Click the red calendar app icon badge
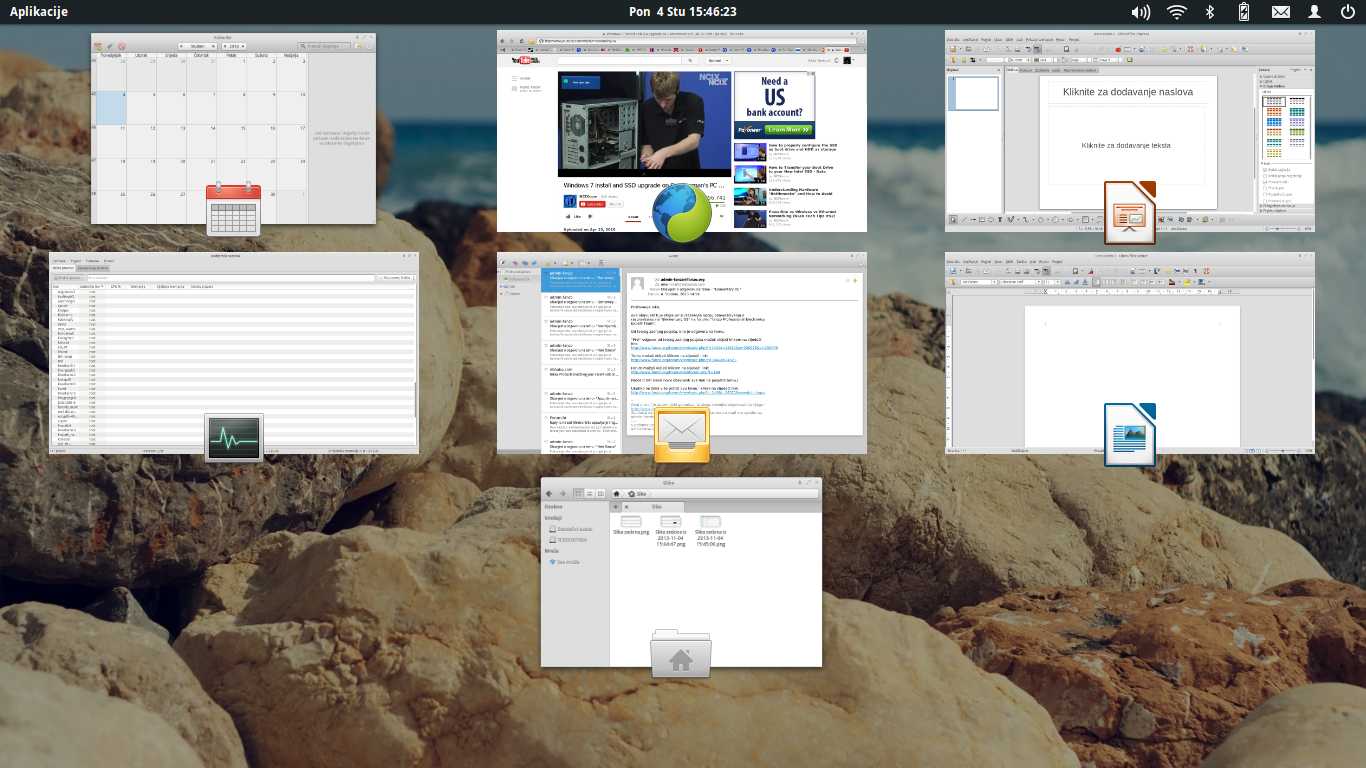Viewport: 1366px width, 768px height. 233,209
